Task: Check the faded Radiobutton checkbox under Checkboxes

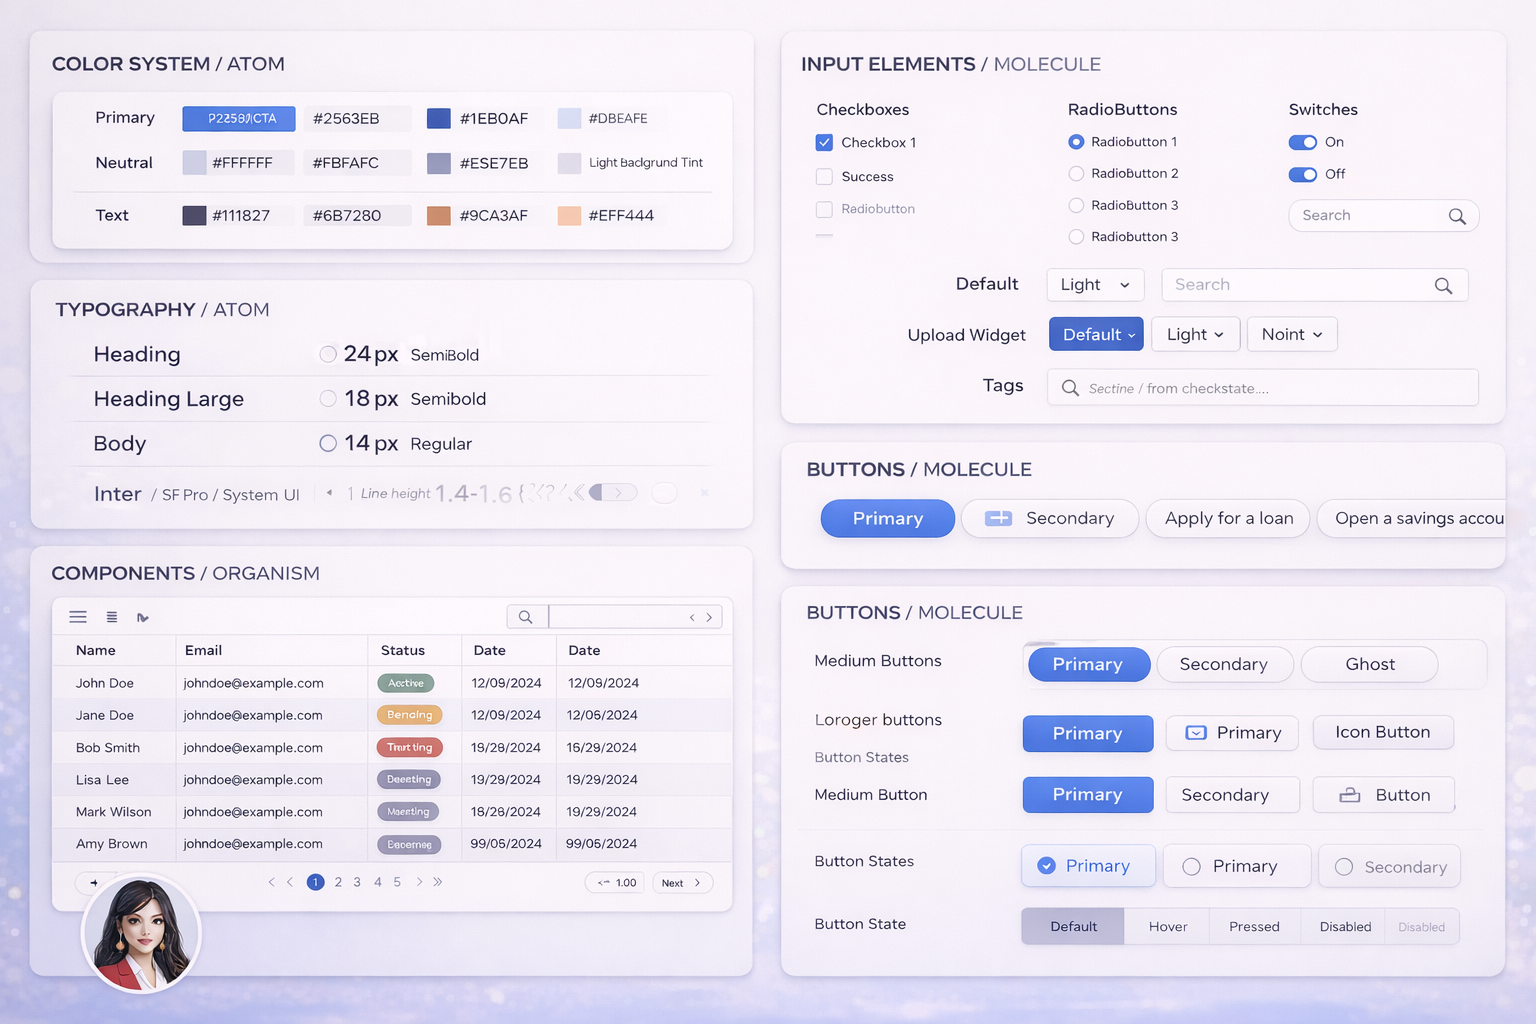Action: [x=824, y=209]
